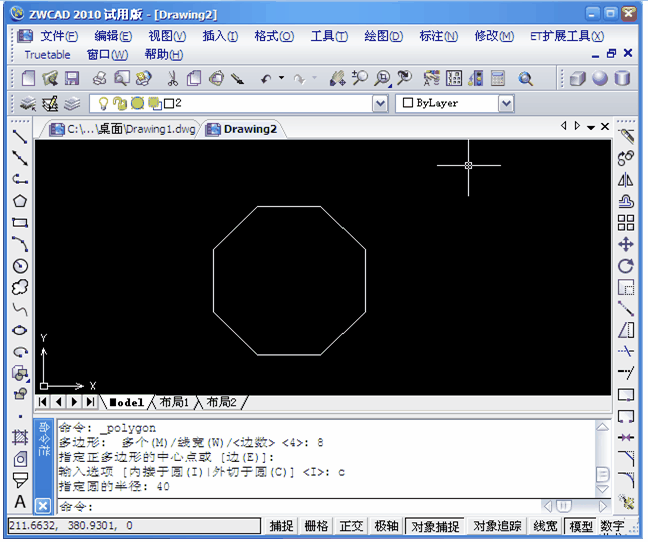Click the 3D sphere icon
Screen dimensions: 648x542
(600, 78)
